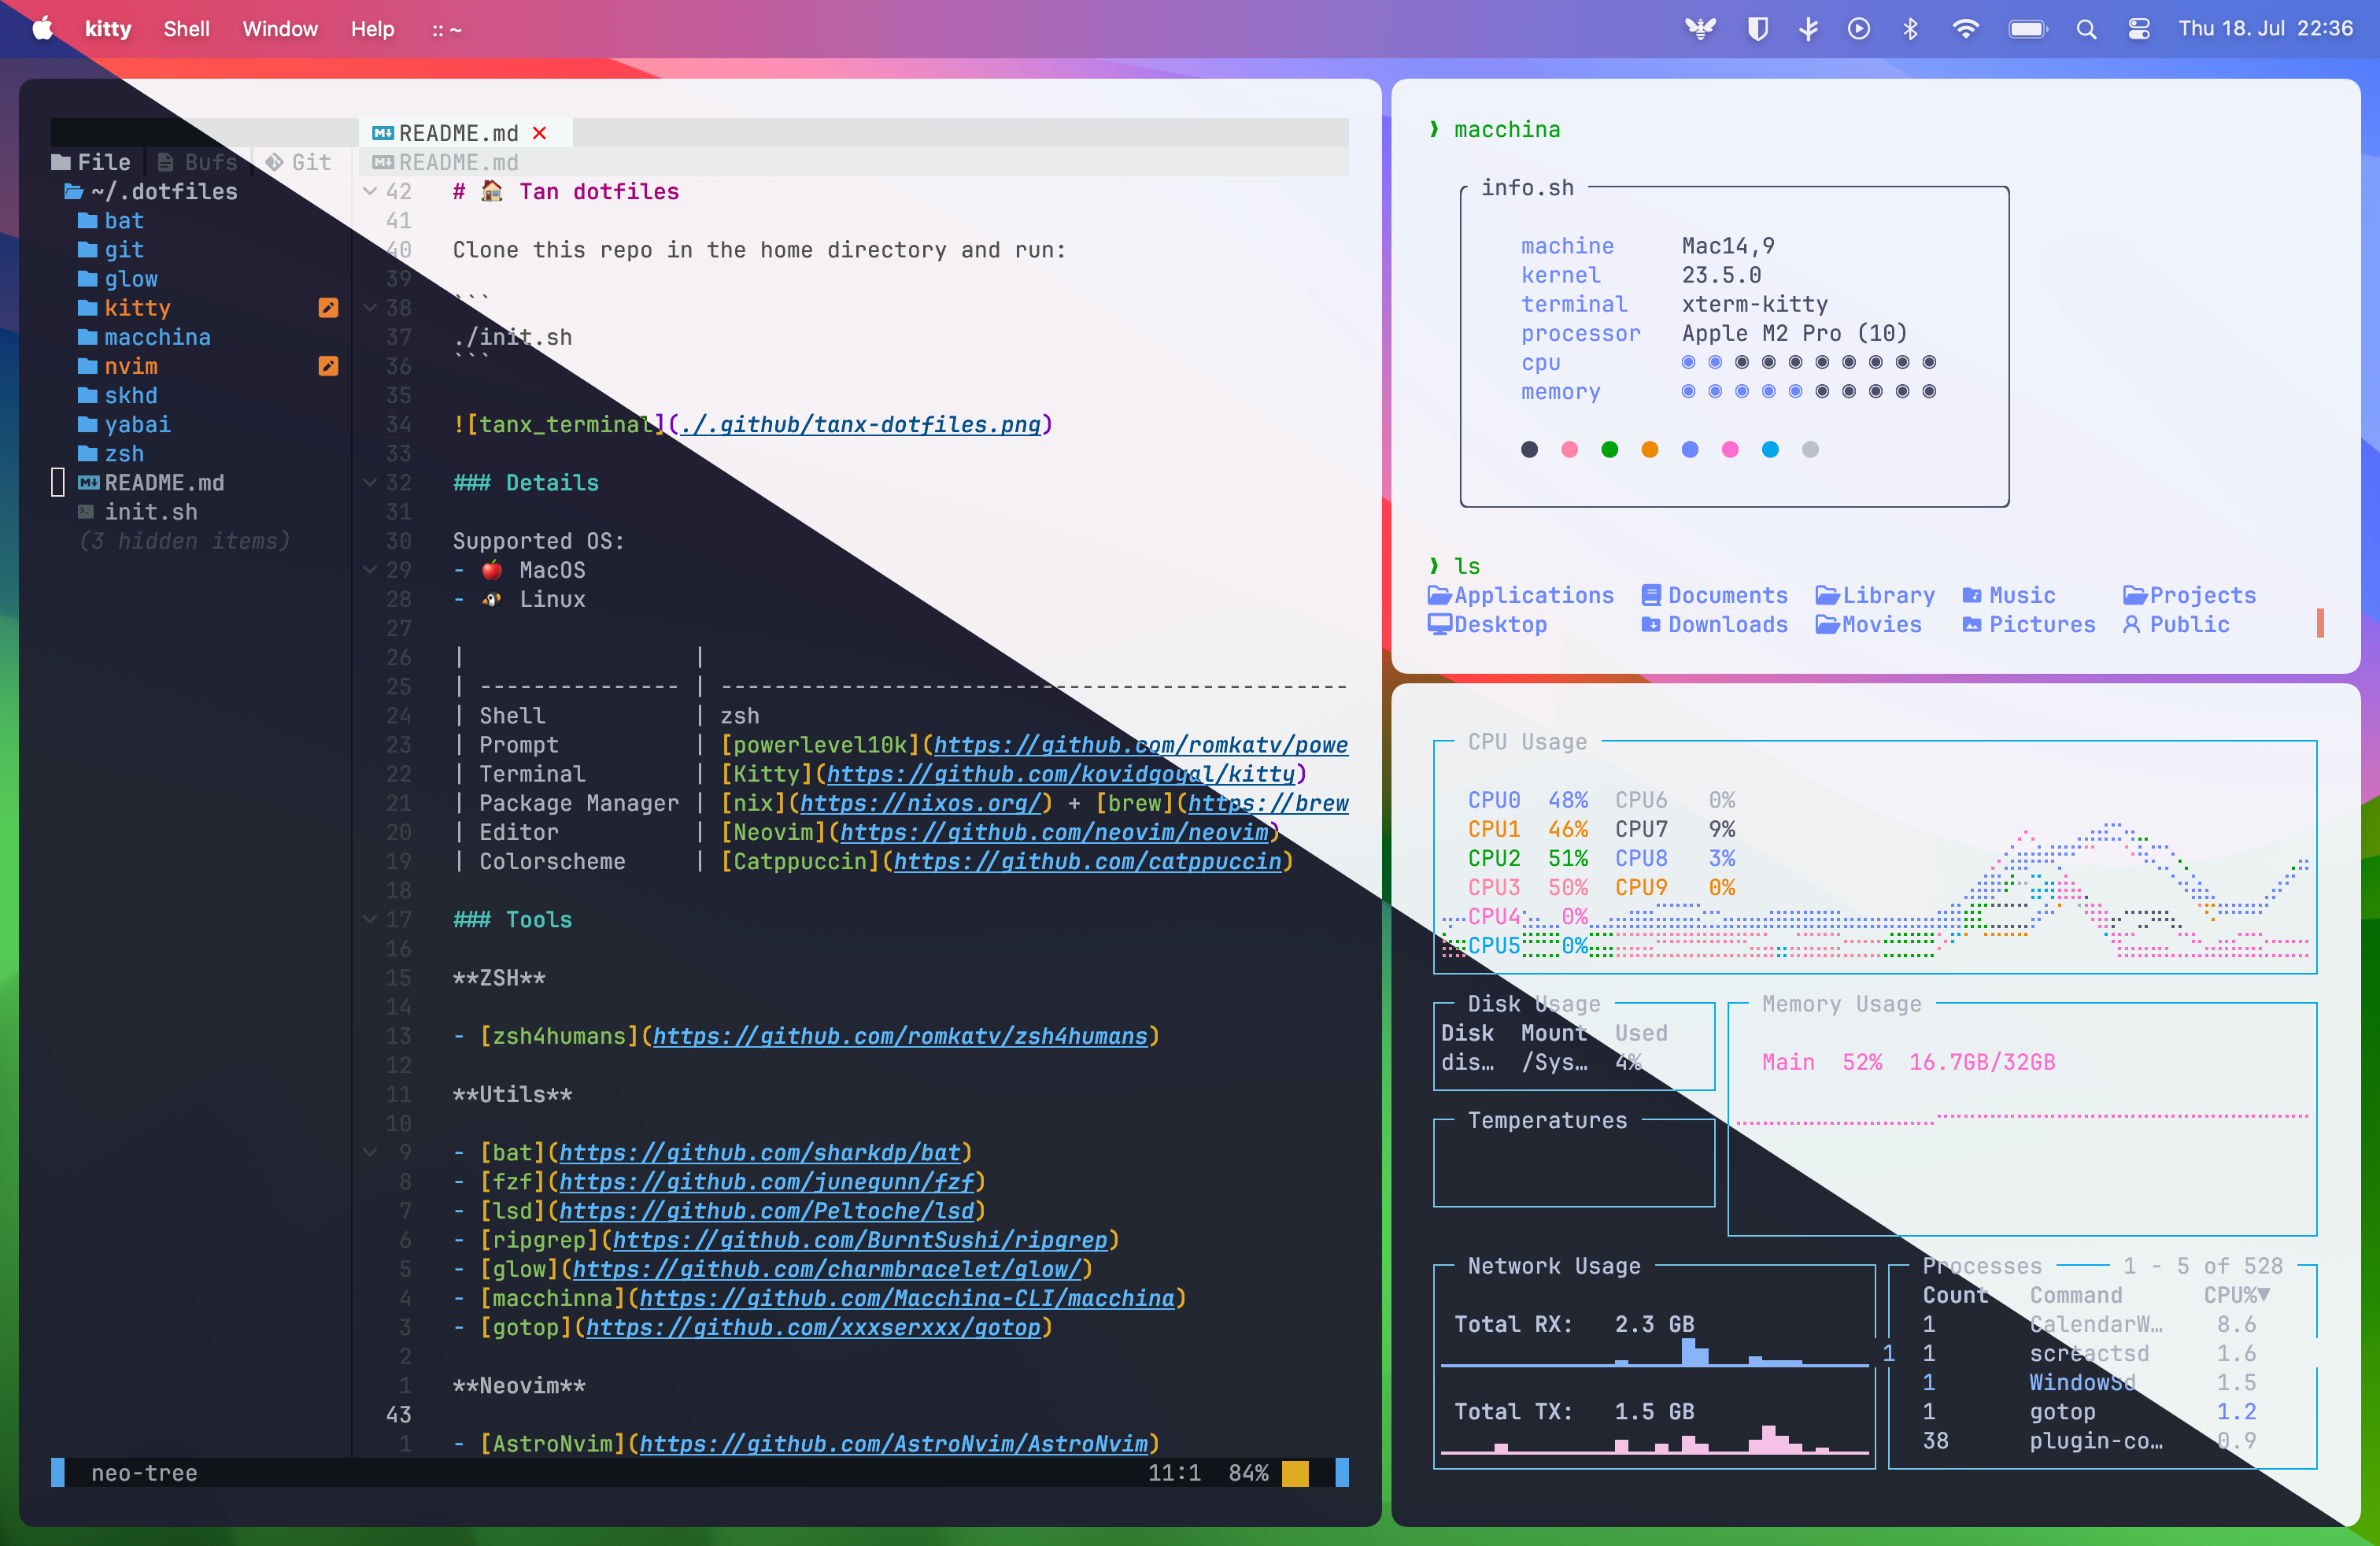Click the Bufs buffers icon
The image size is (2380, 1546).
pos(166,162)
